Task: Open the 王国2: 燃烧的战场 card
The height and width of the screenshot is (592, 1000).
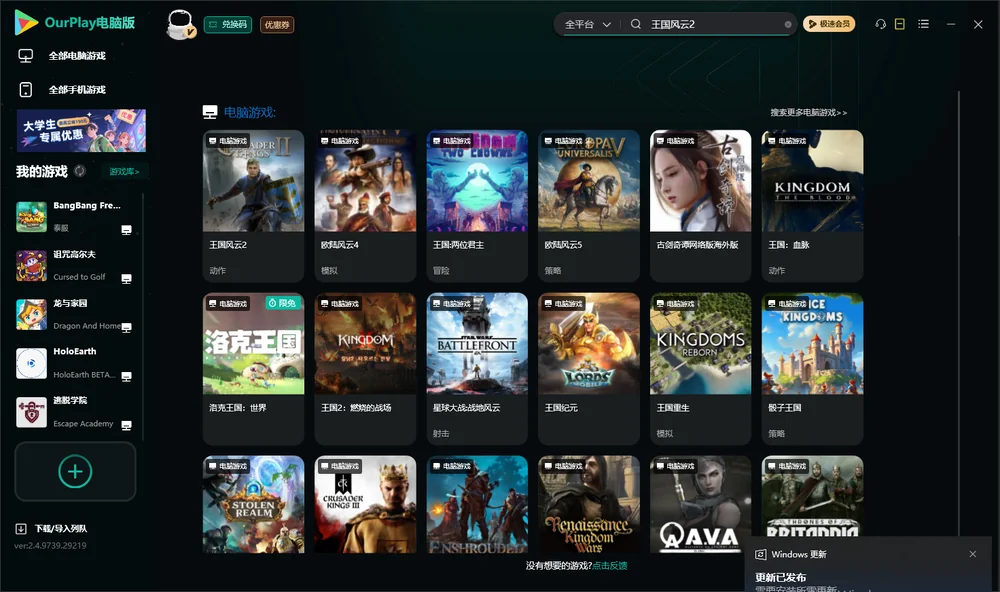Action: 365,368
